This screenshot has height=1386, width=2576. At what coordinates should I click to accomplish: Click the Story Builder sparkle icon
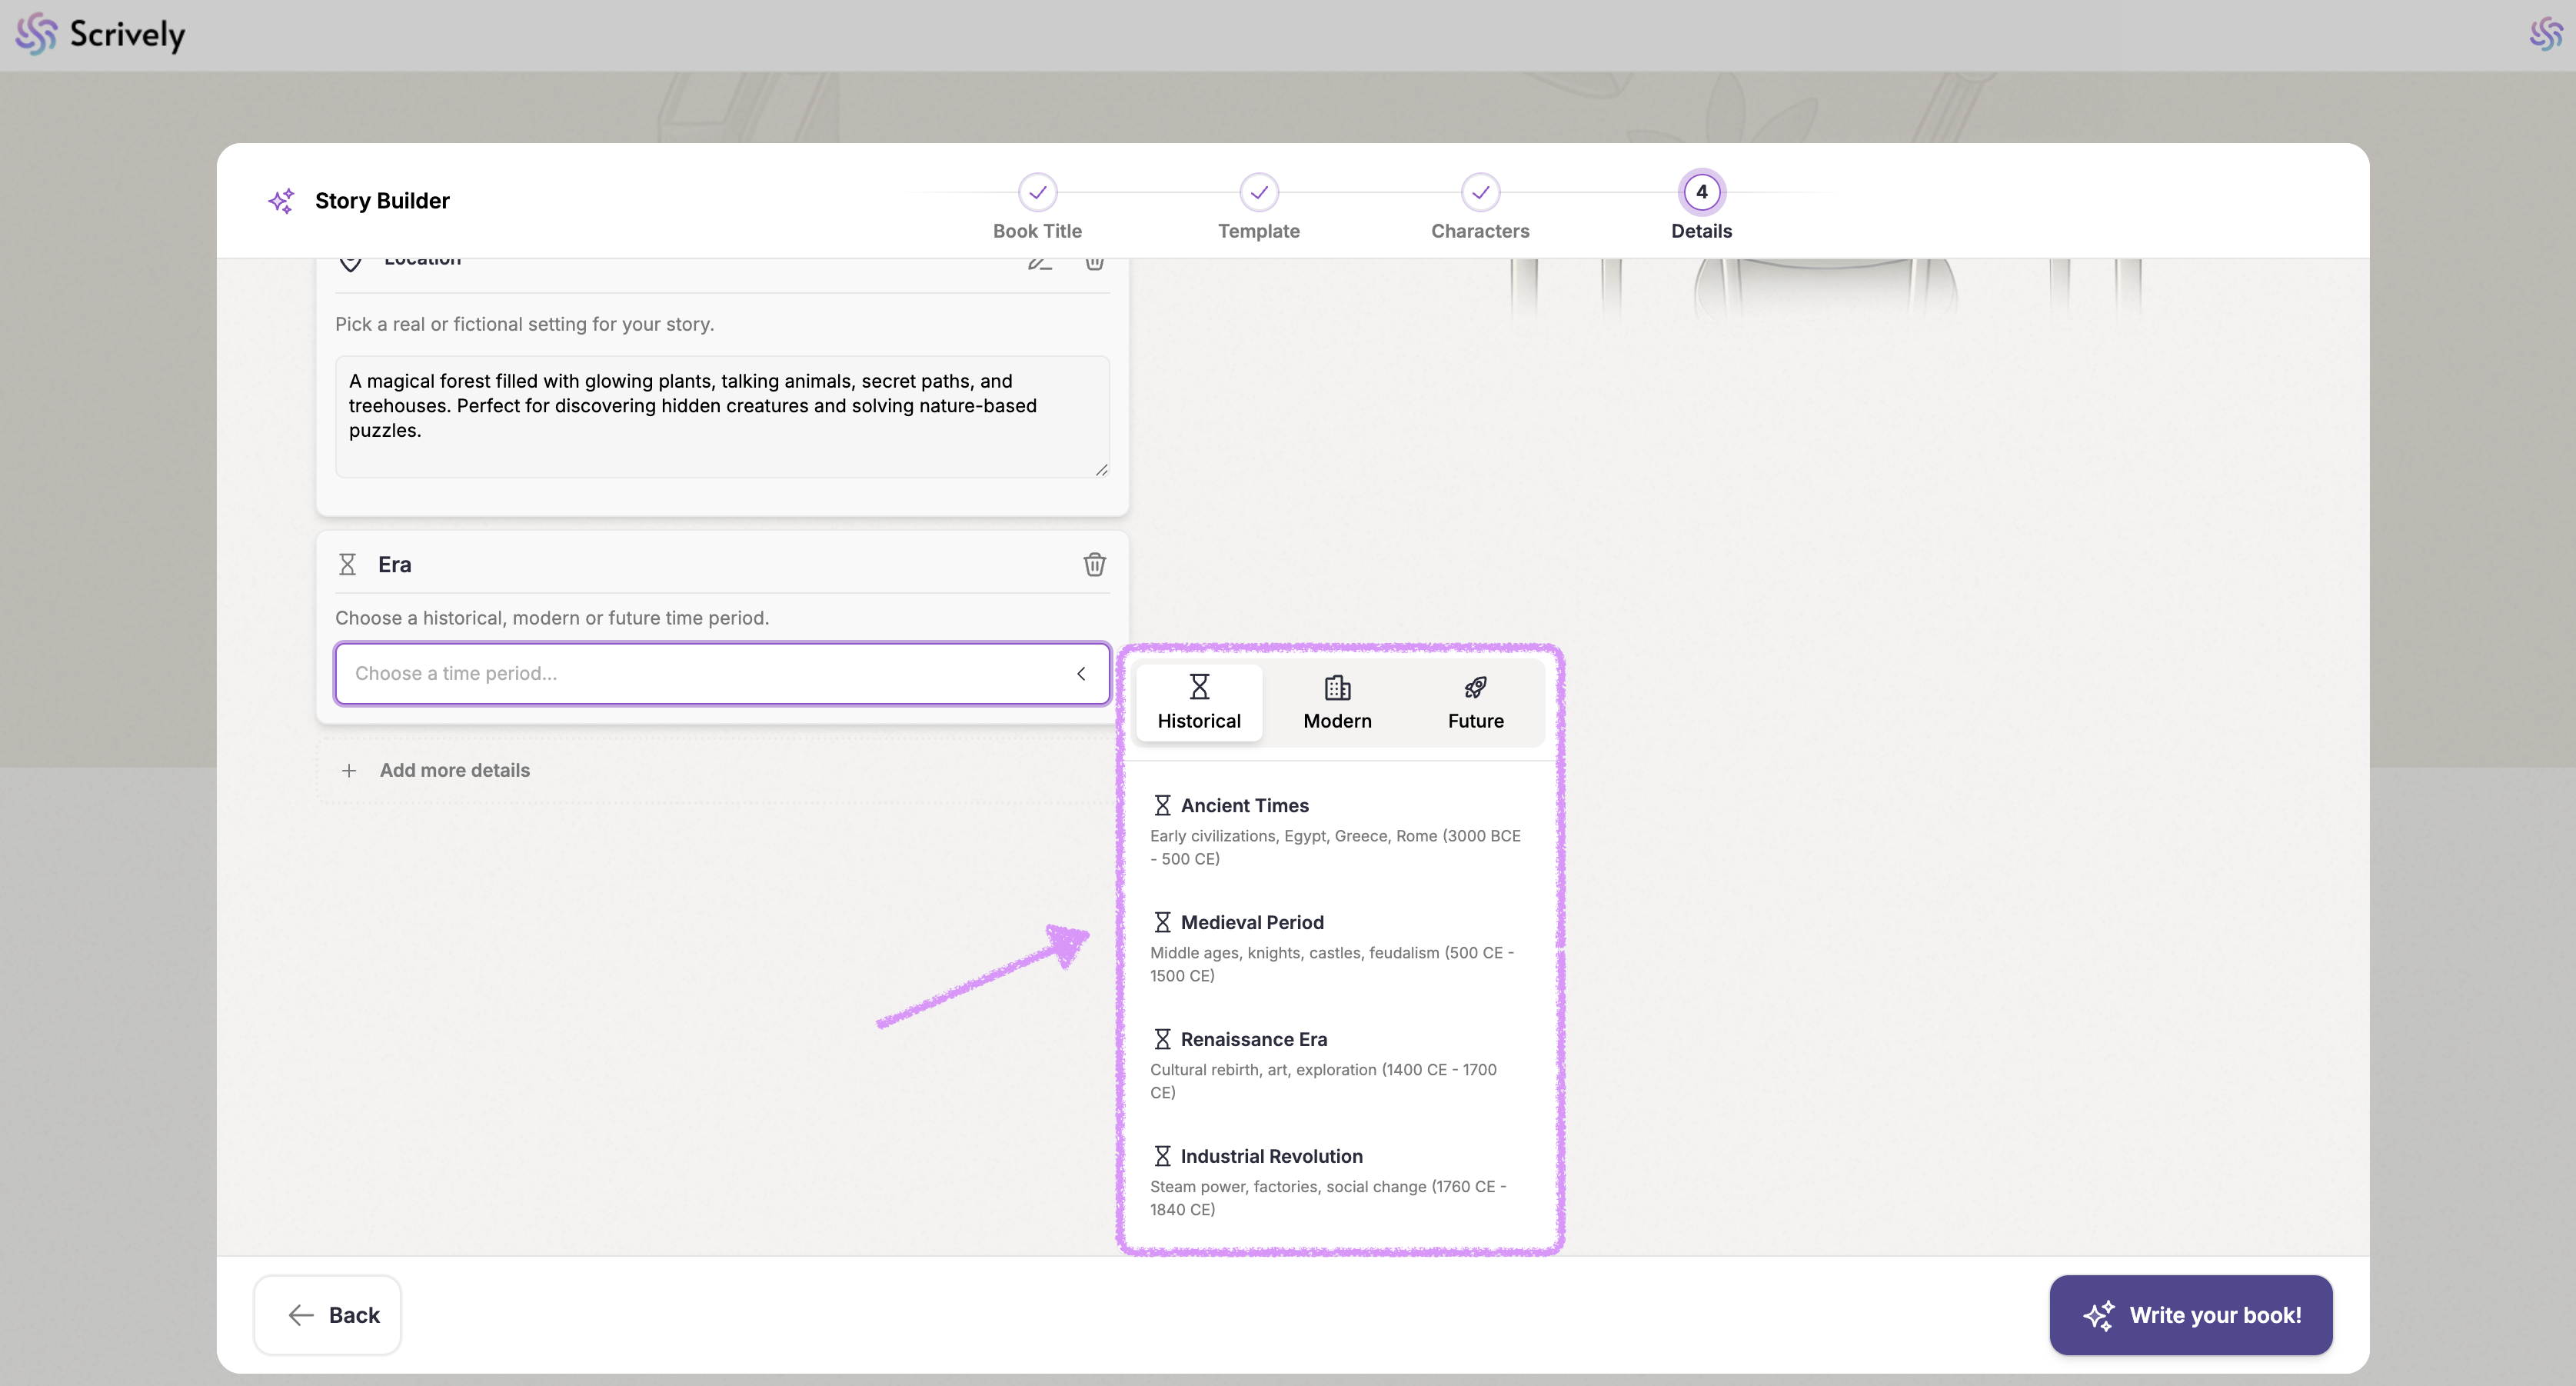click(281, 201)
